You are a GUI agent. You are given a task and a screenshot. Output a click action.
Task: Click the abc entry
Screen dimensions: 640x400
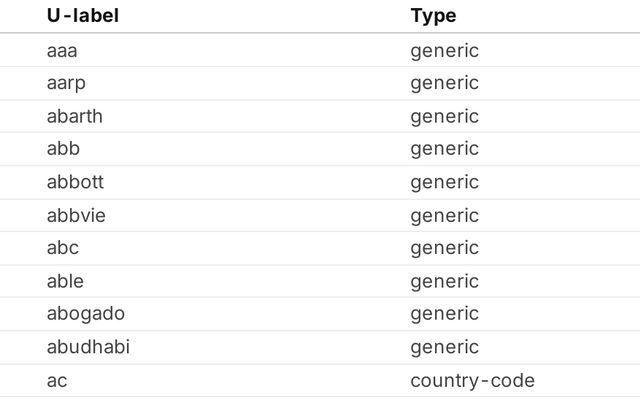[x=62, y=248]
